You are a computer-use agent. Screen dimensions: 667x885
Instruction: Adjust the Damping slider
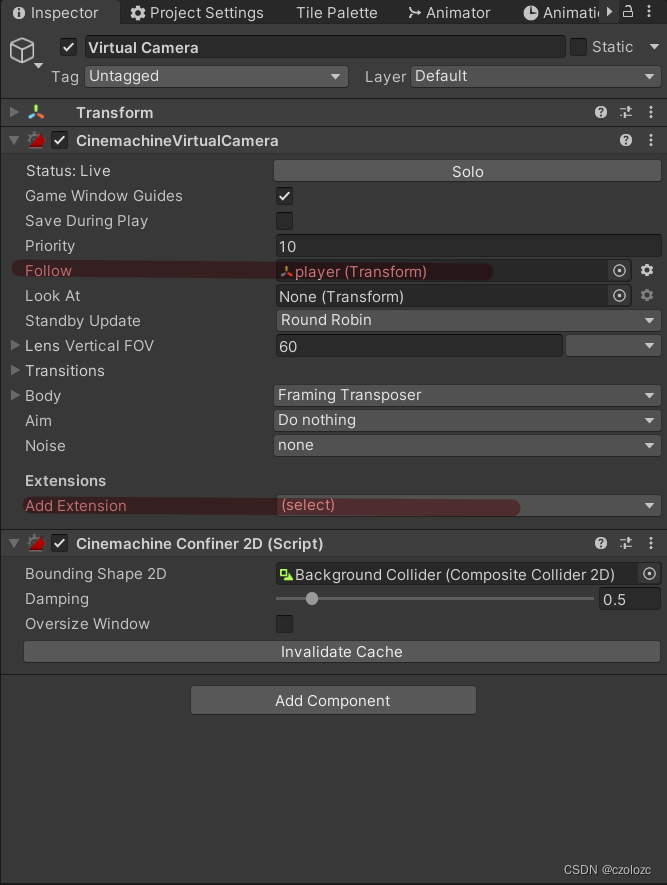[x=311, y=598]
